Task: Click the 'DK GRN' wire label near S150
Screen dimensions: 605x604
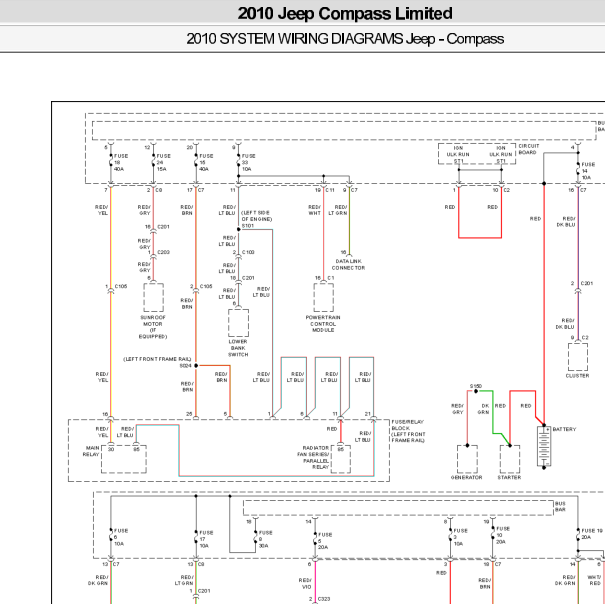Action: pyautogui.click(x=484, y=409)
